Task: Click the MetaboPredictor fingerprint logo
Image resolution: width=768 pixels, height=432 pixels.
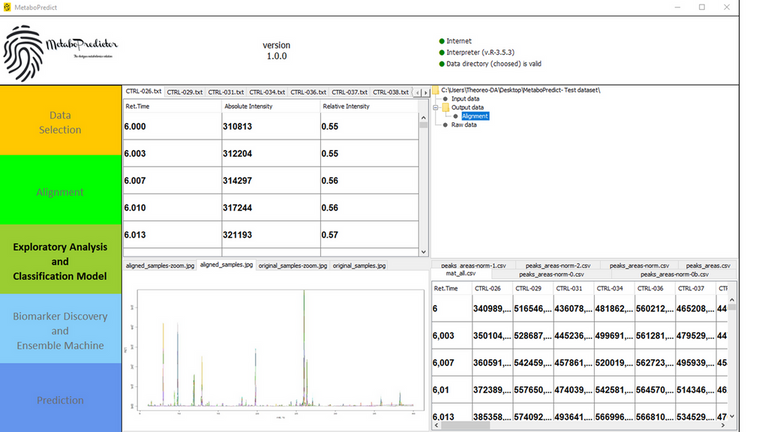Action: [23, 53]
